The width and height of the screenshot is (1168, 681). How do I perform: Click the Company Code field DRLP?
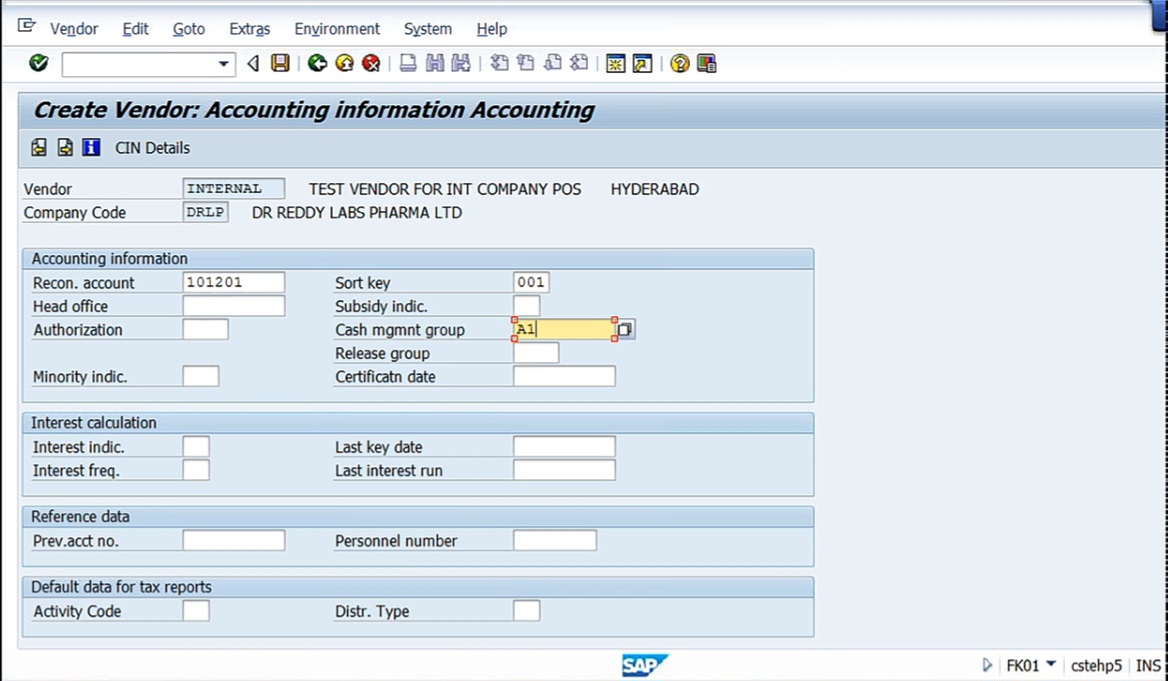tap(205, 212)
